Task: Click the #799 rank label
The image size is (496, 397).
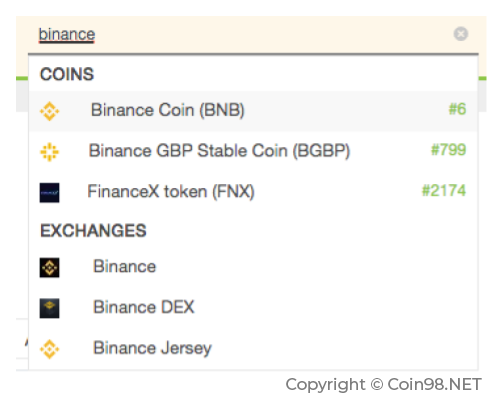Action: click(449, 150)
